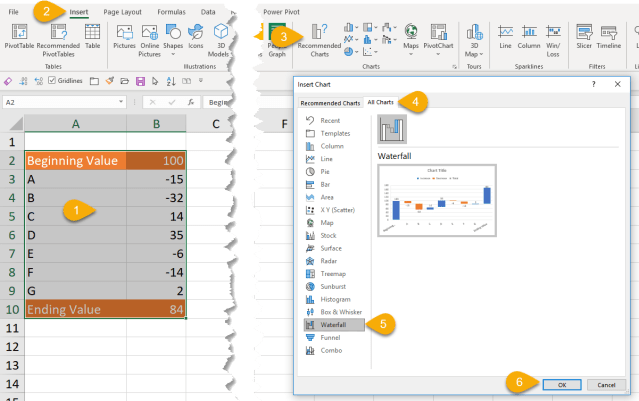Open the 3D Models menu

tap(220, 40)
